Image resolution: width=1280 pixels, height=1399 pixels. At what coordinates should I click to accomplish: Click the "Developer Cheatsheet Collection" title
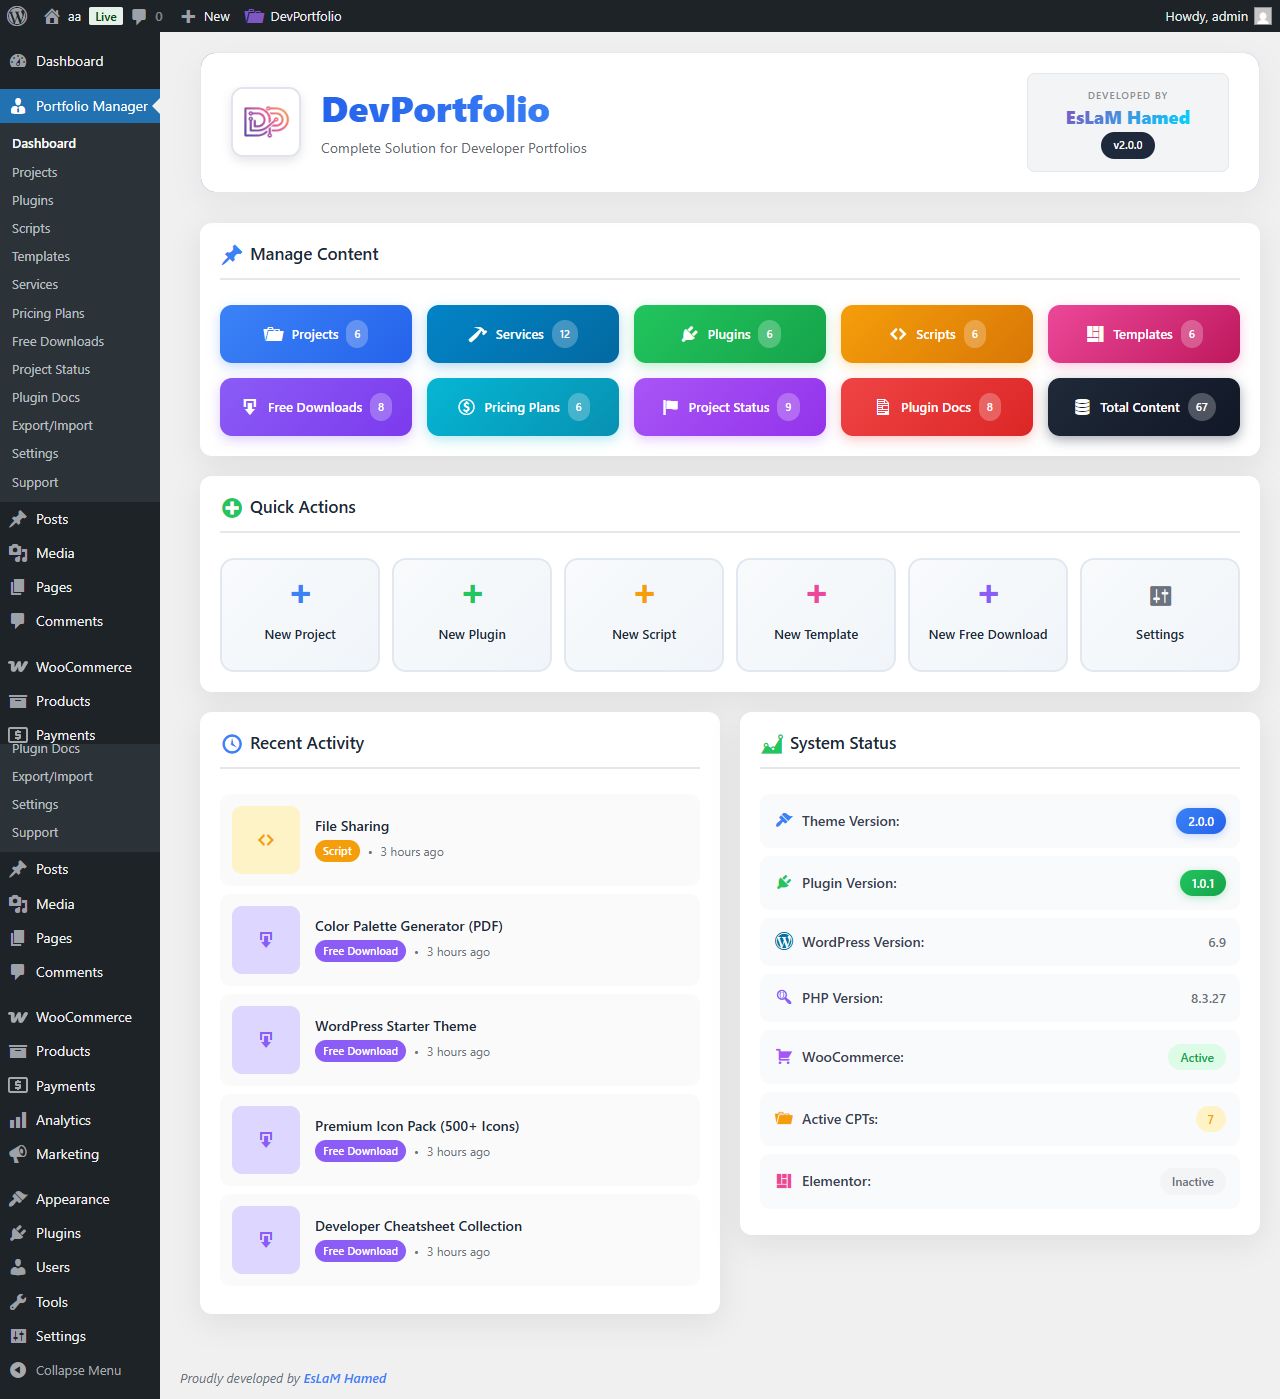coord(418,1226)
